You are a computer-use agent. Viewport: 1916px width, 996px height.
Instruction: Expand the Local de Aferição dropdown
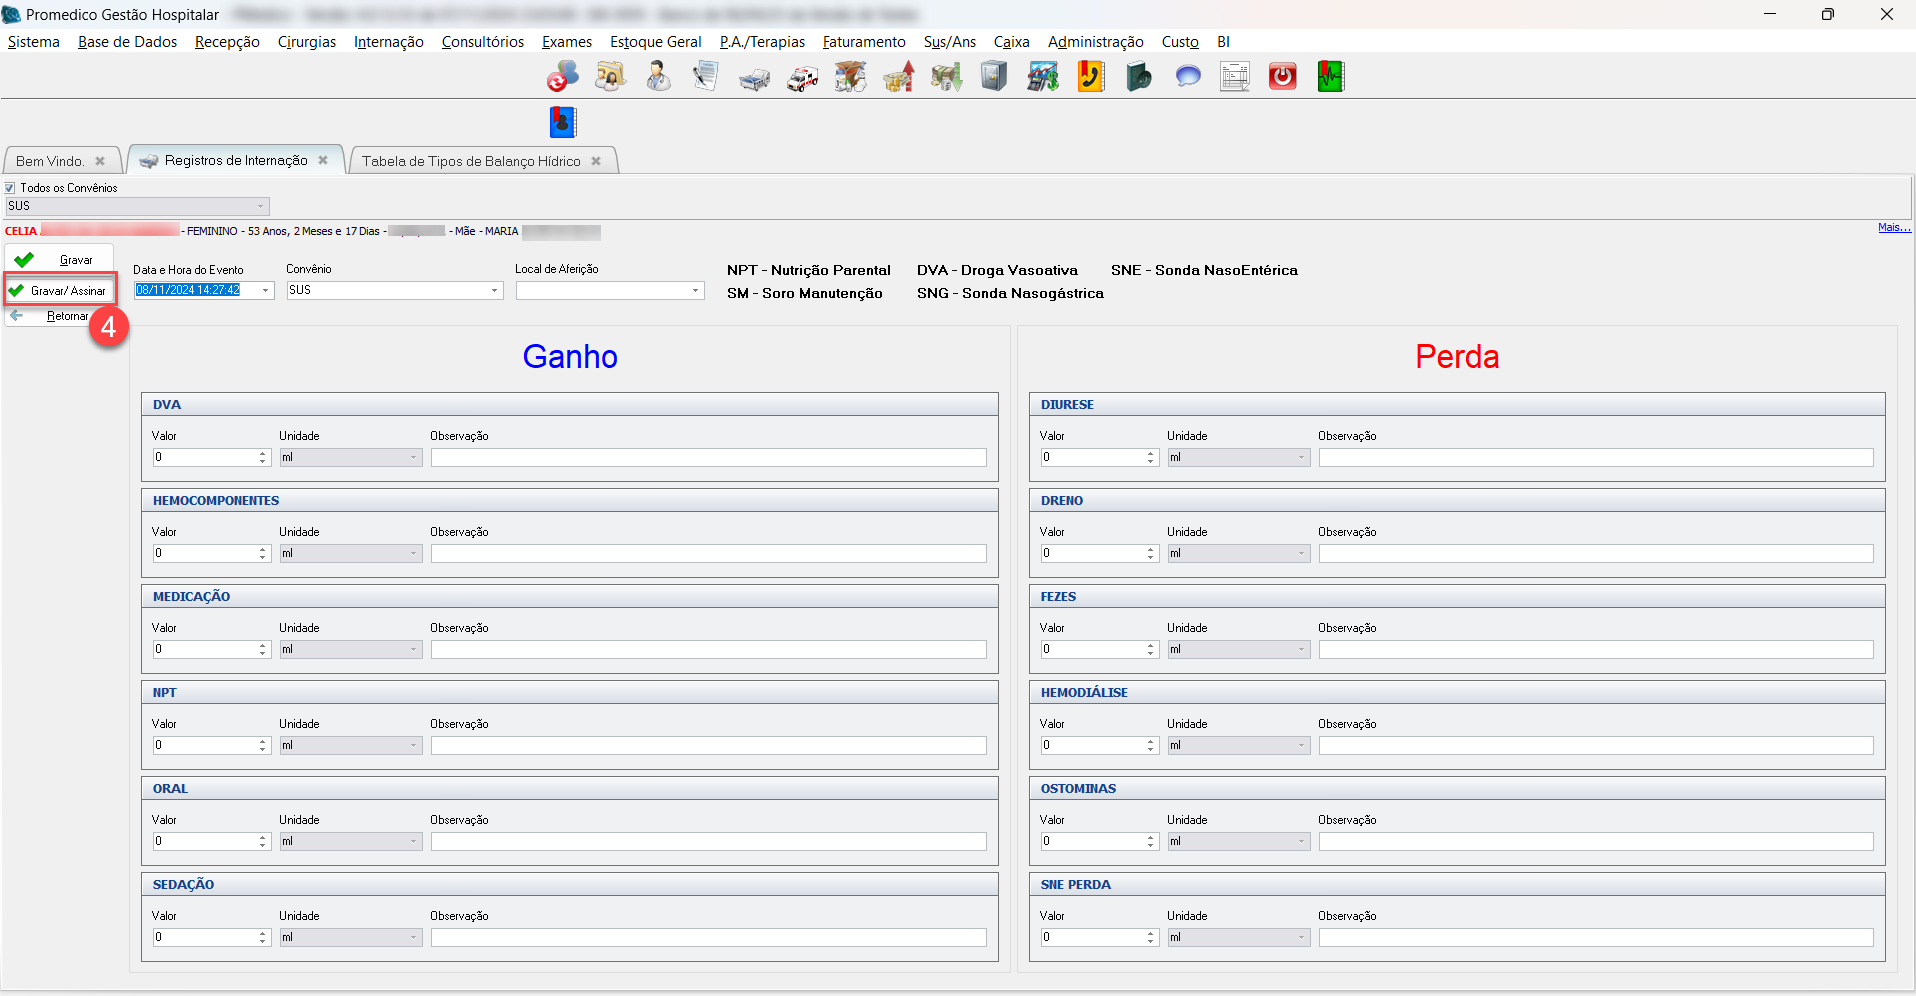[x=695, y=291]
